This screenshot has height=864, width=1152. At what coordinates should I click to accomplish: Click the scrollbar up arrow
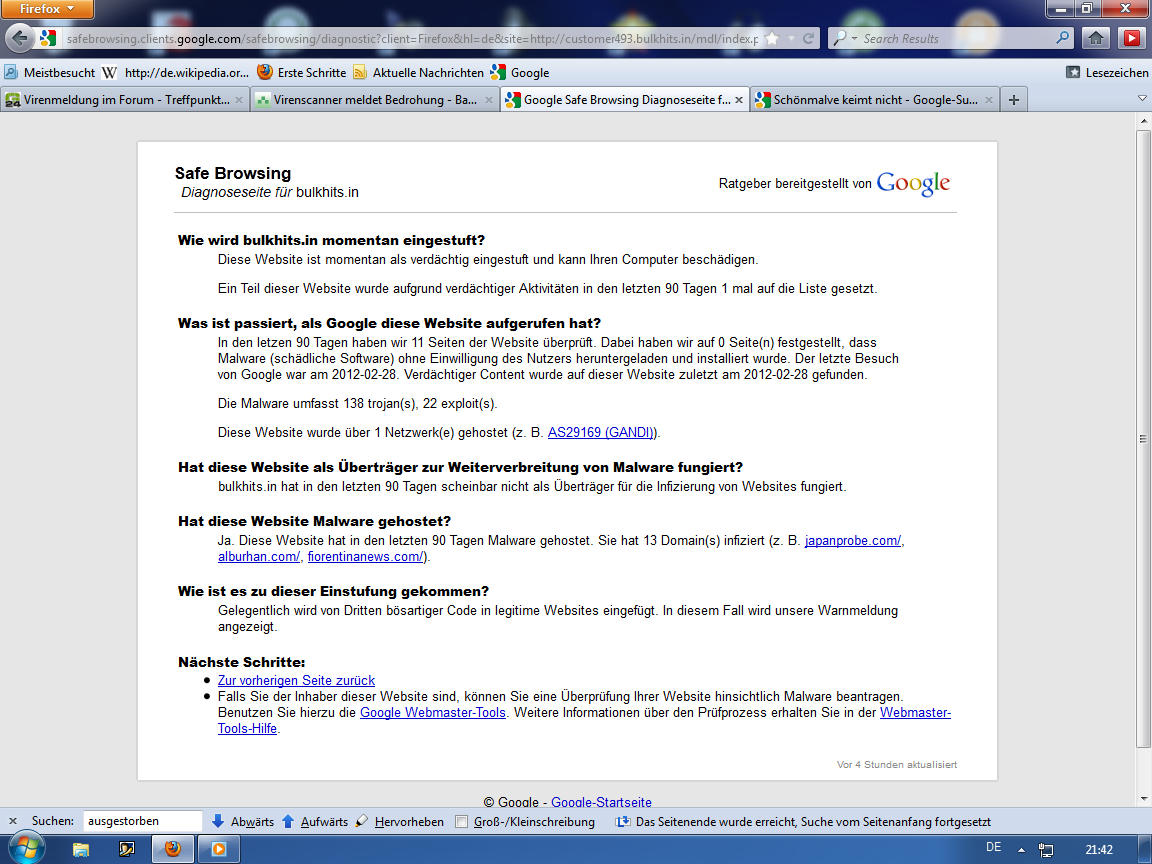click(x=1142, y=120)
